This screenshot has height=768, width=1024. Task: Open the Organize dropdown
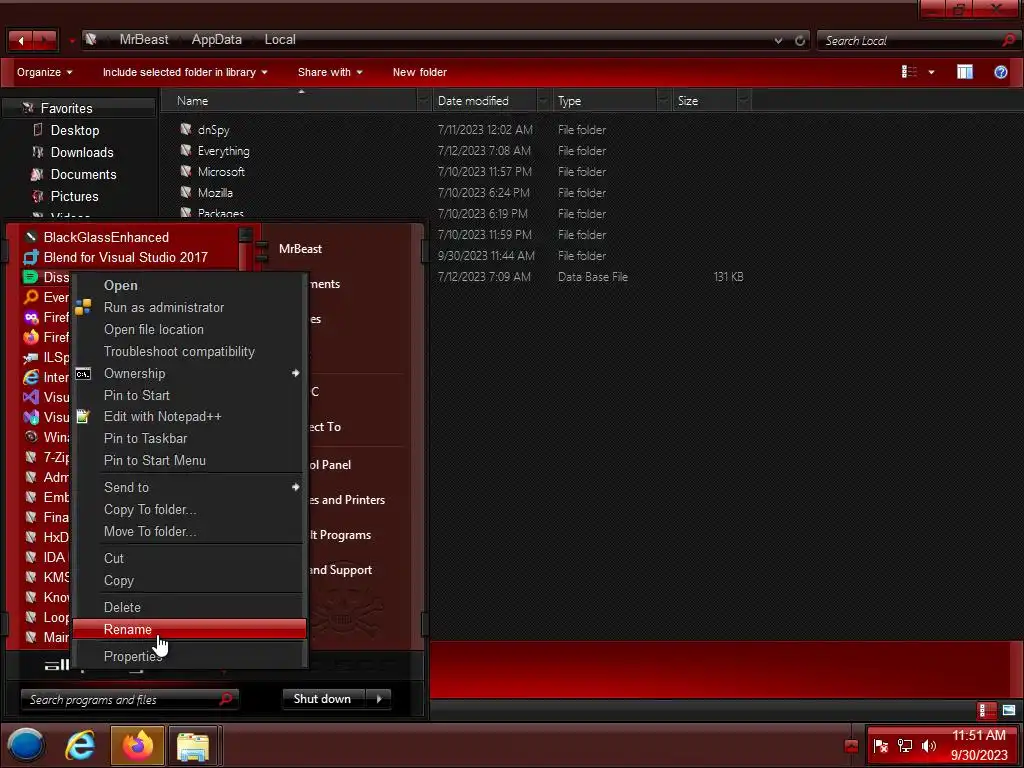point(44,72)
